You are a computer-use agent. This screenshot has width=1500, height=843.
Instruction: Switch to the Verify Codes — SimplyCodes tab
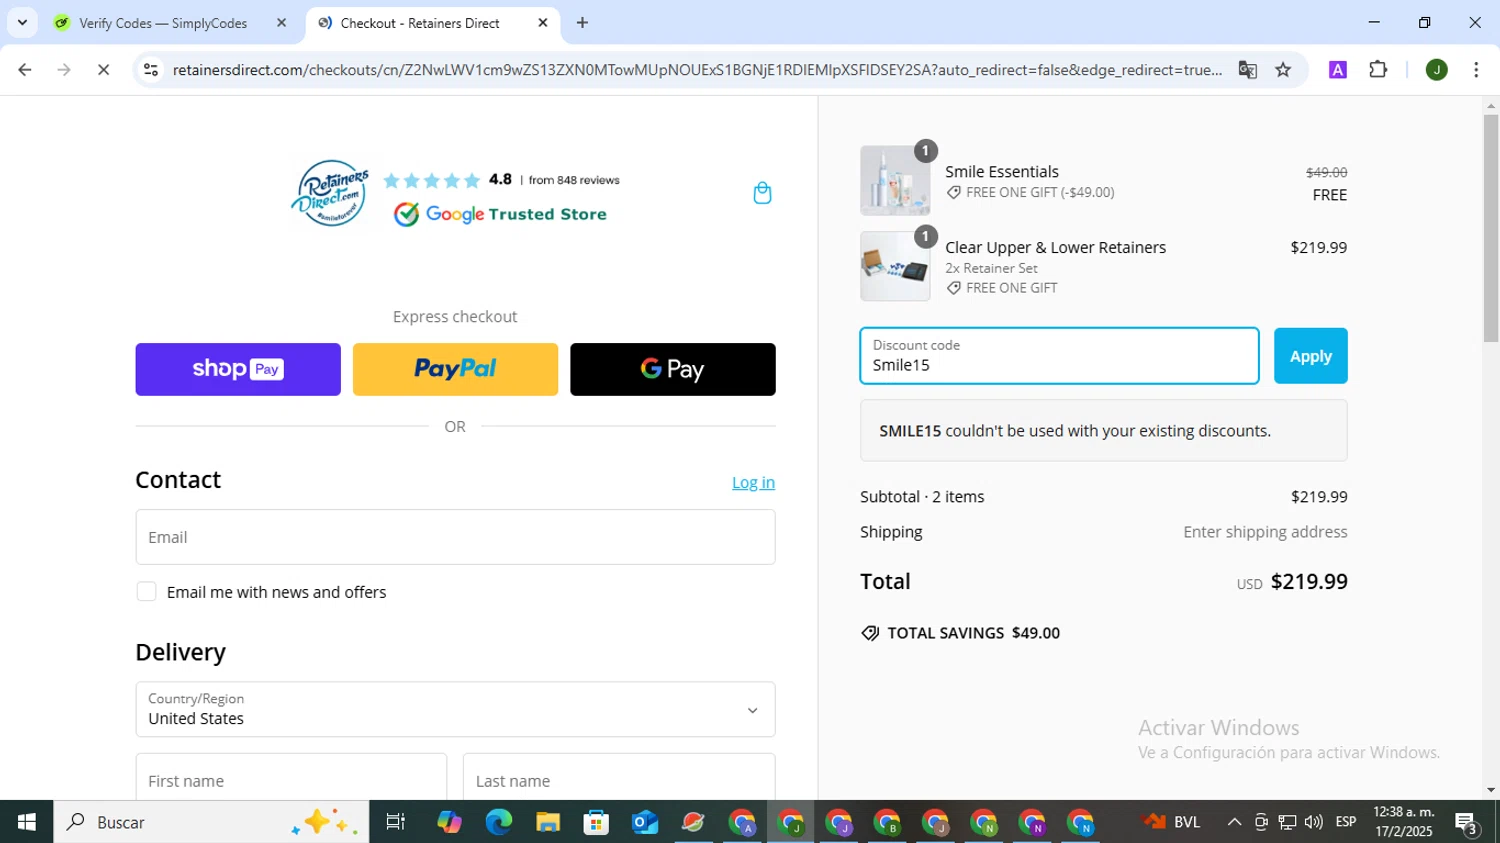pos(163,23)
